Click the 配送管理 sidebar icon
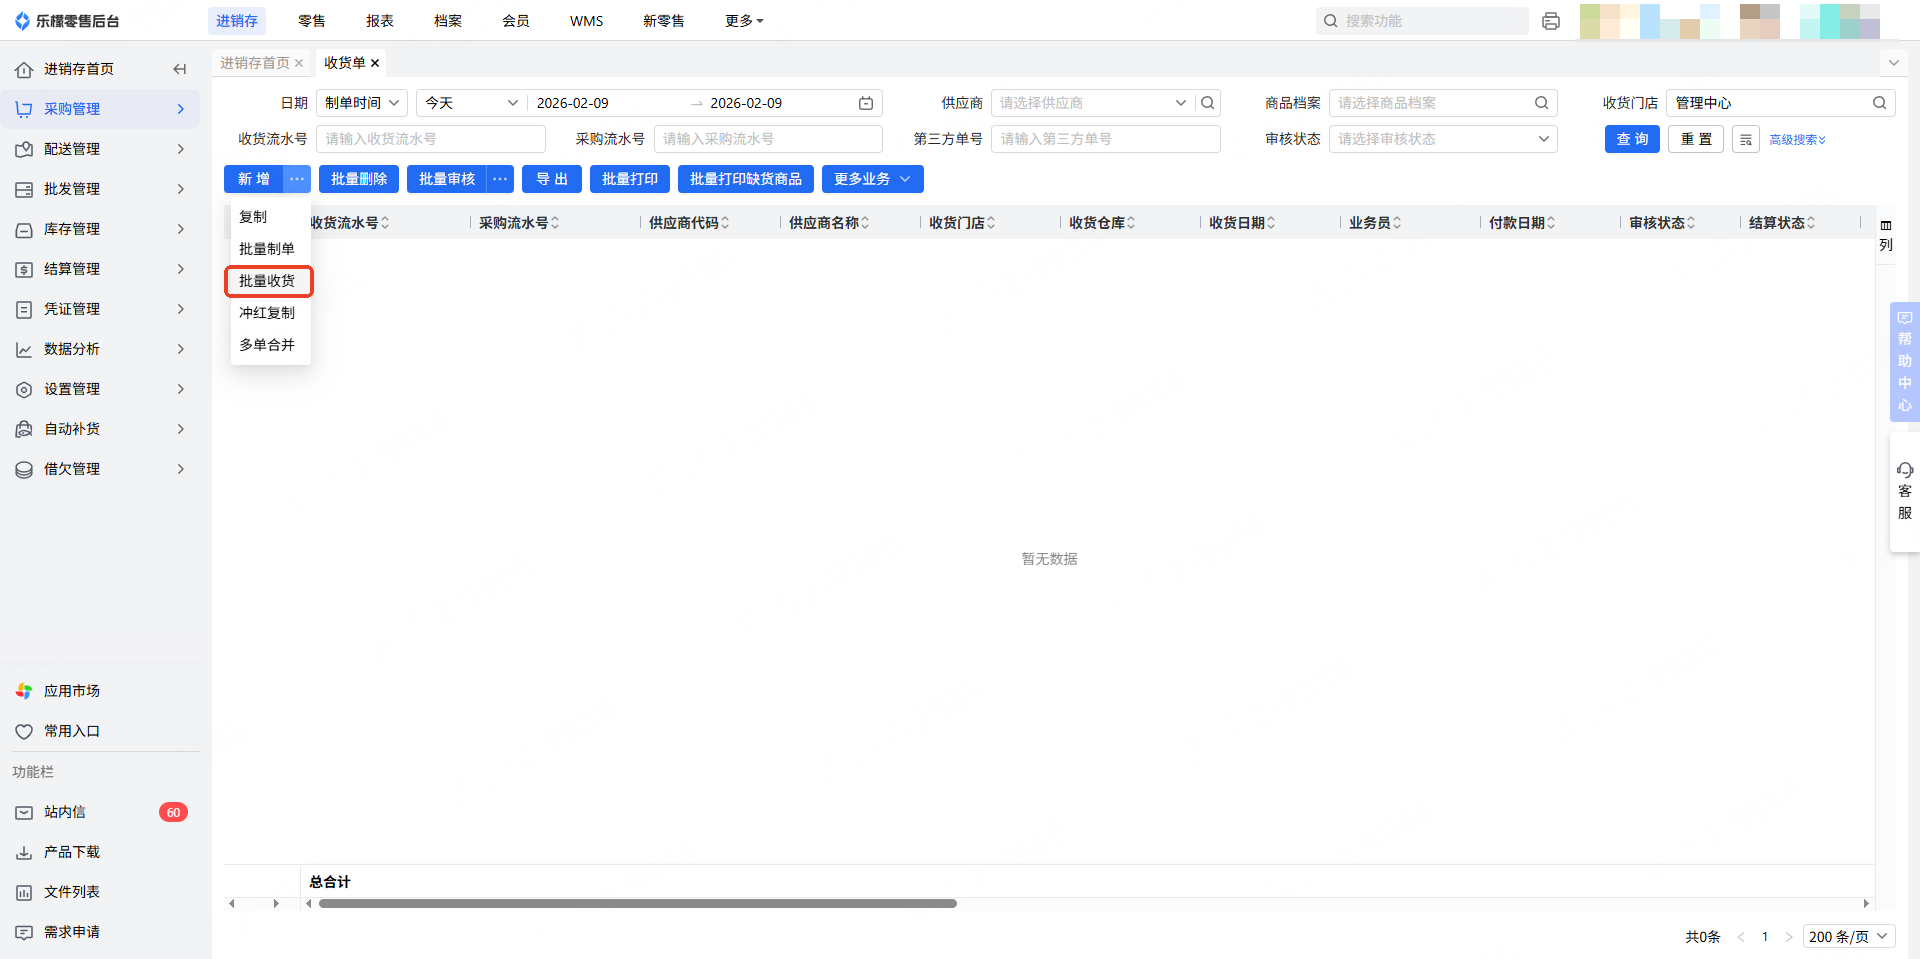This screenshot has width=1920, height=959. coord(24,149)
